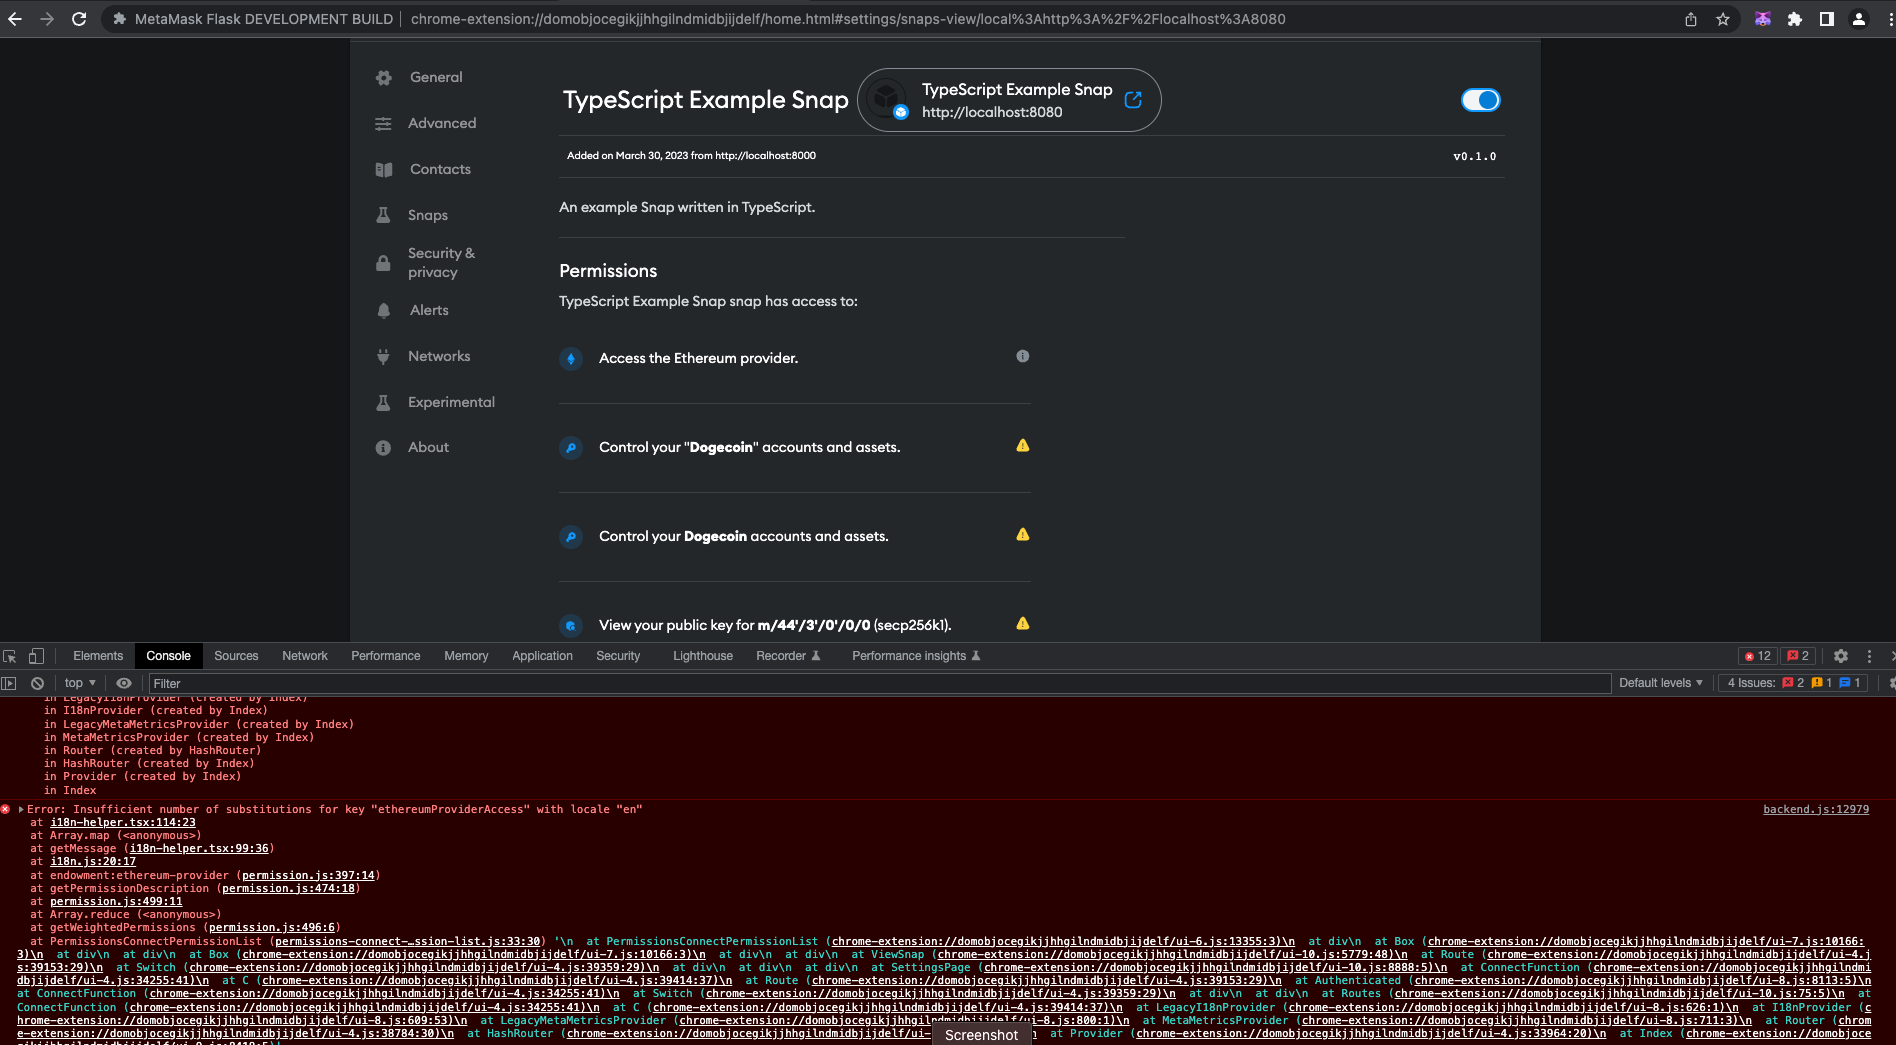
Task: Open the backend.js:12979 source link
Action: point(1815,809)
